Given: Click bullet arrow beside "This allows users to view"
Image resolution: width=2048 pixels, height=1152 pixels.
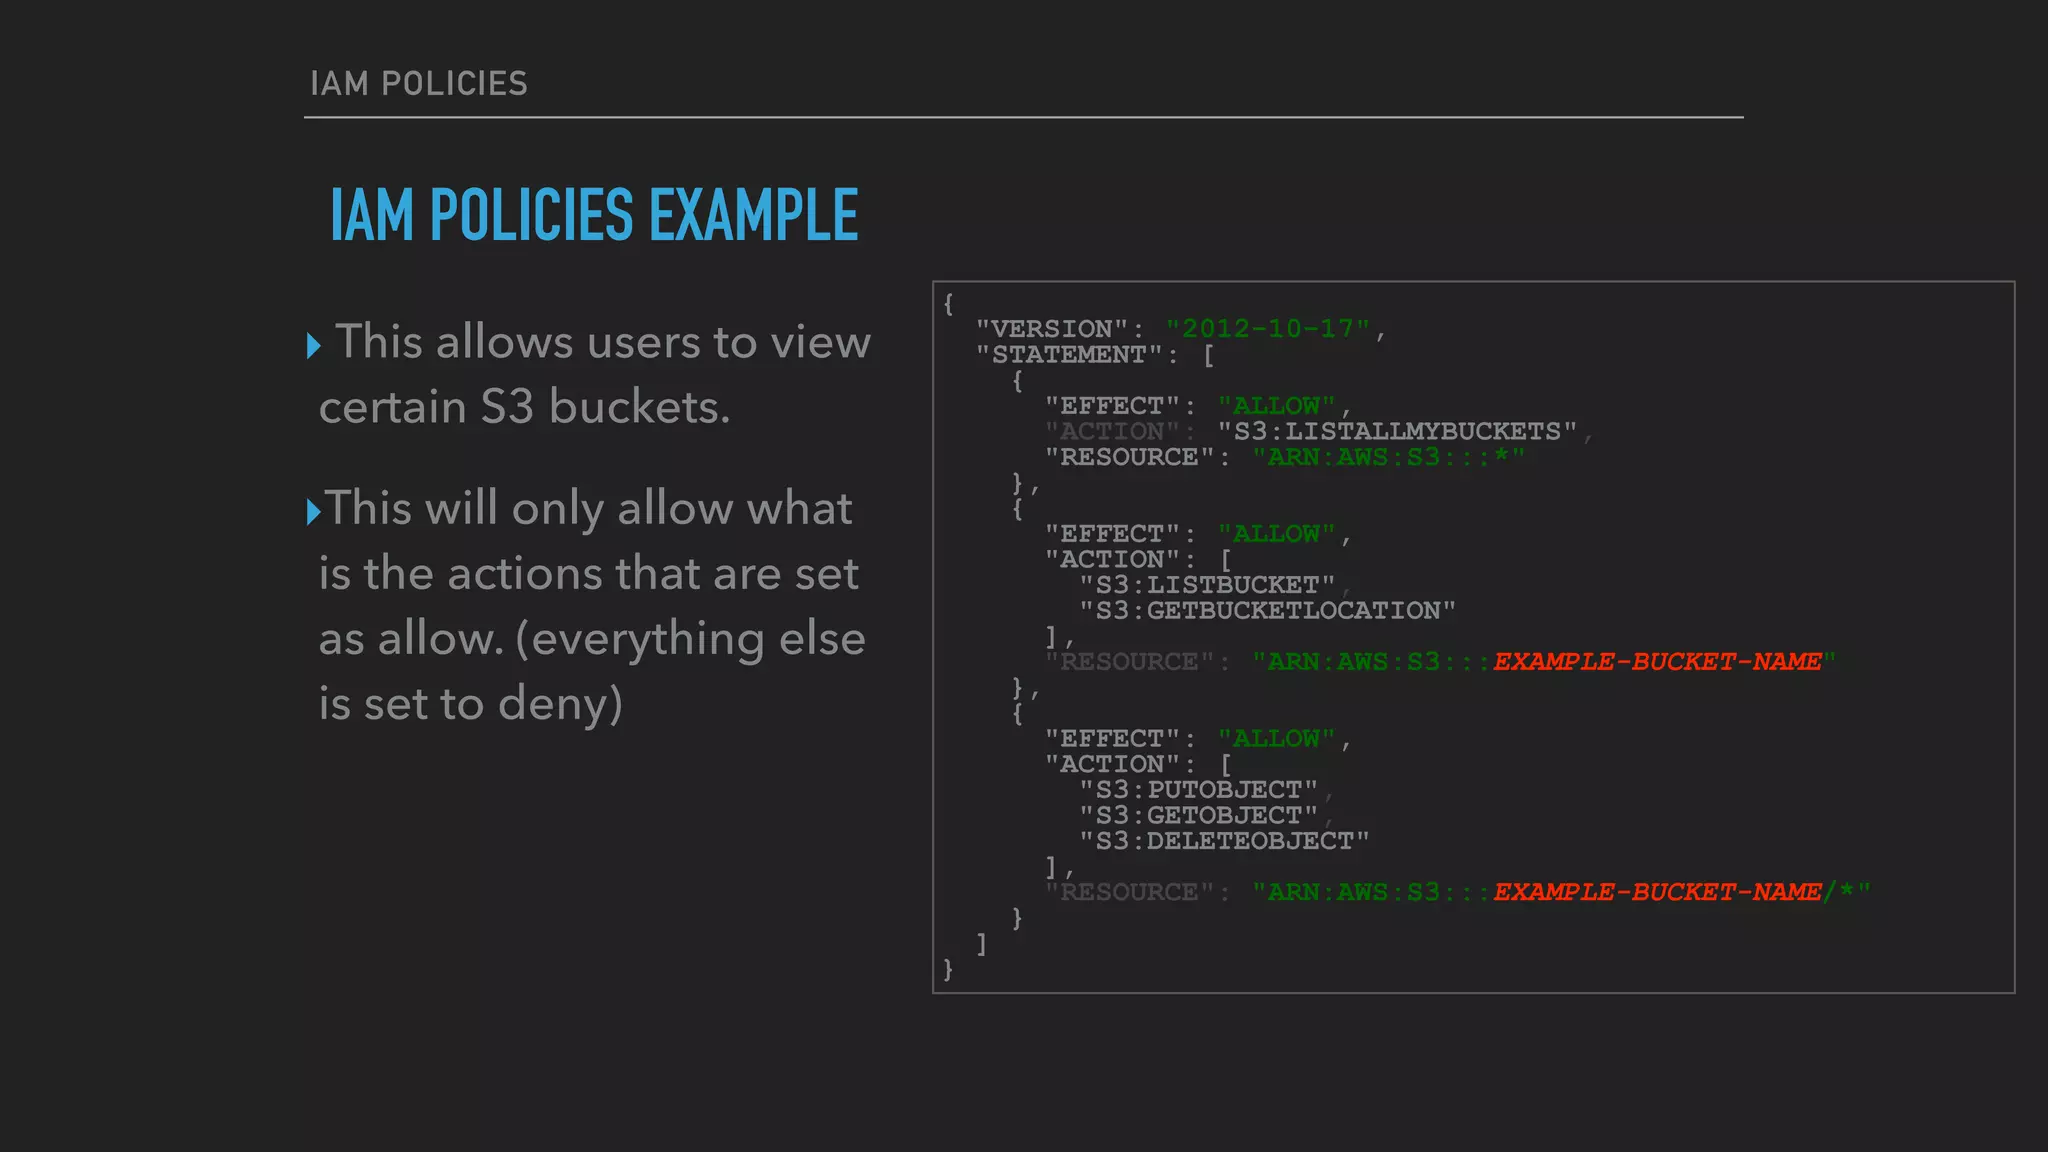Looking at the screenshot, I should tap(313, 346).
